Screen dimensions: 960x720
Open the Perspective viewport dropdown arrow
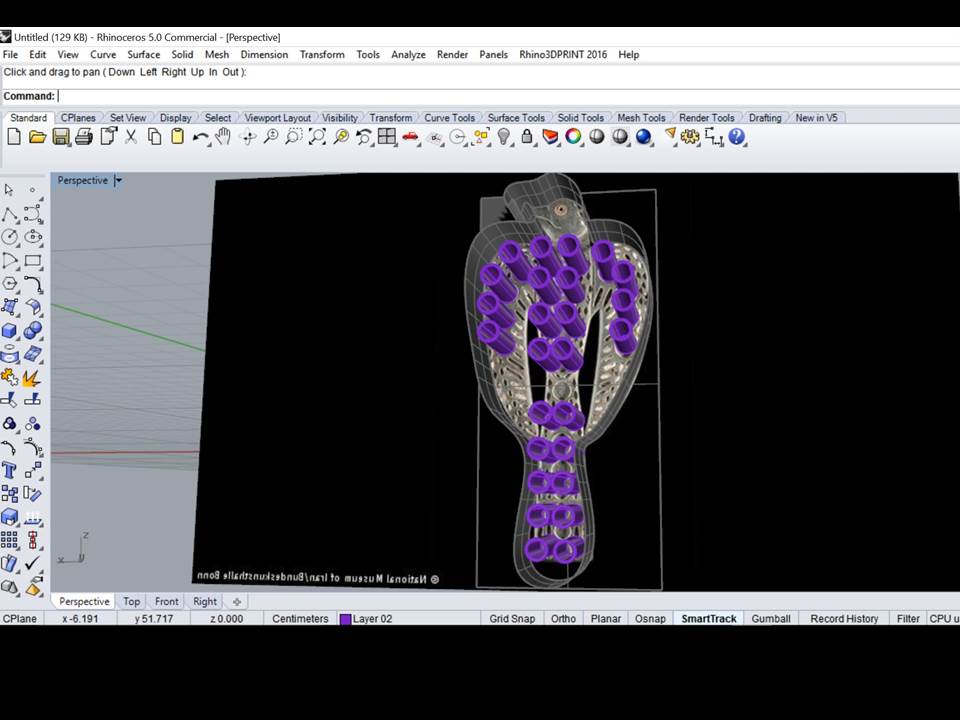[118, 181]
